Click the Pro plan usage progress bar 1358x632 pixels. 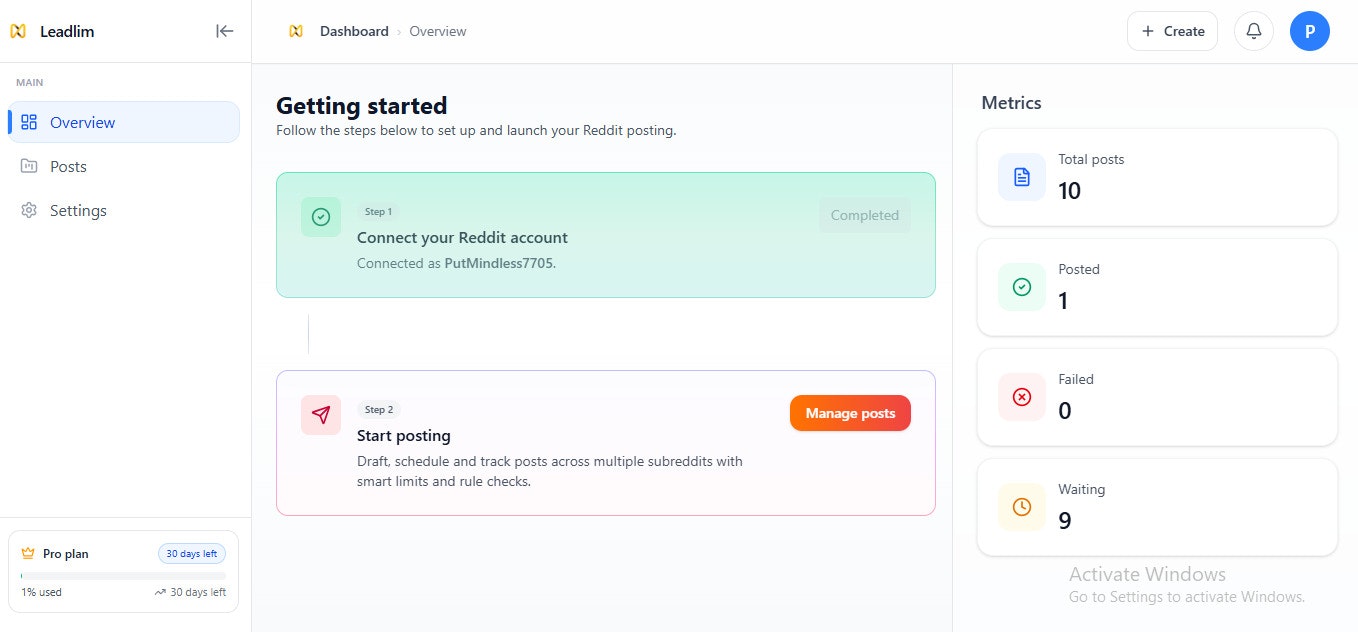pos(123,575)
